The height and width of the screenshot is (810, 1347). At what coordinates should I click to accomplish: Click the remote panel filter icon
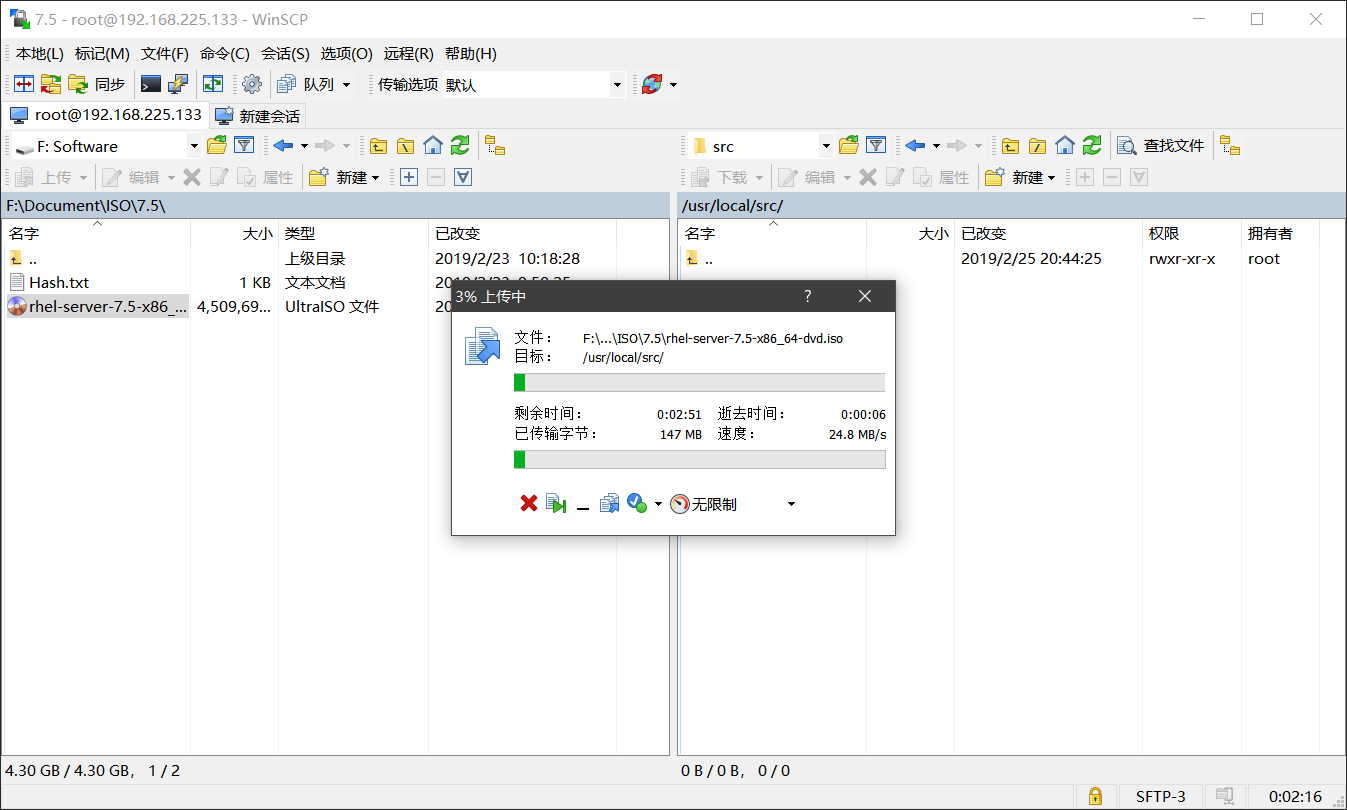(x=876, y=146)
